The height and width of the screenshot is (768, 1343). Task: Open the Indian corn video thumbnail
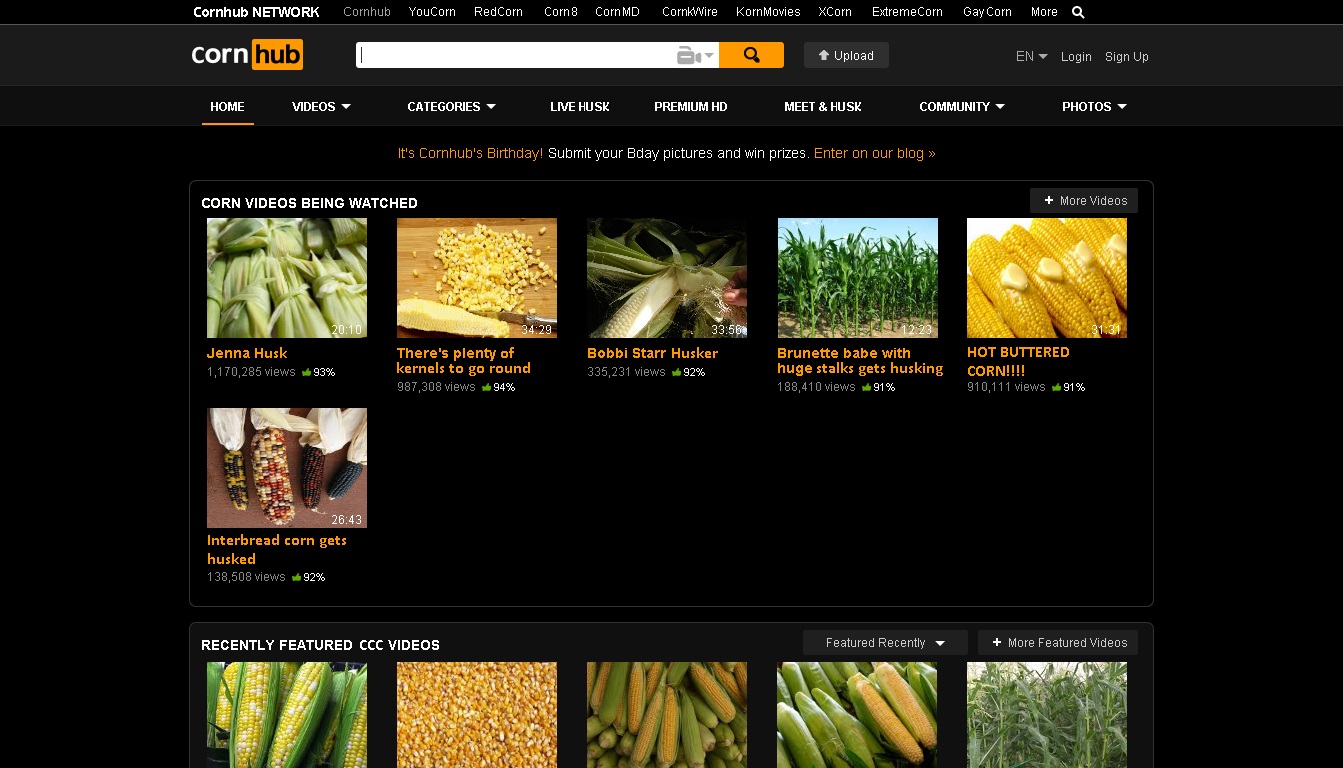pos(287,467)
